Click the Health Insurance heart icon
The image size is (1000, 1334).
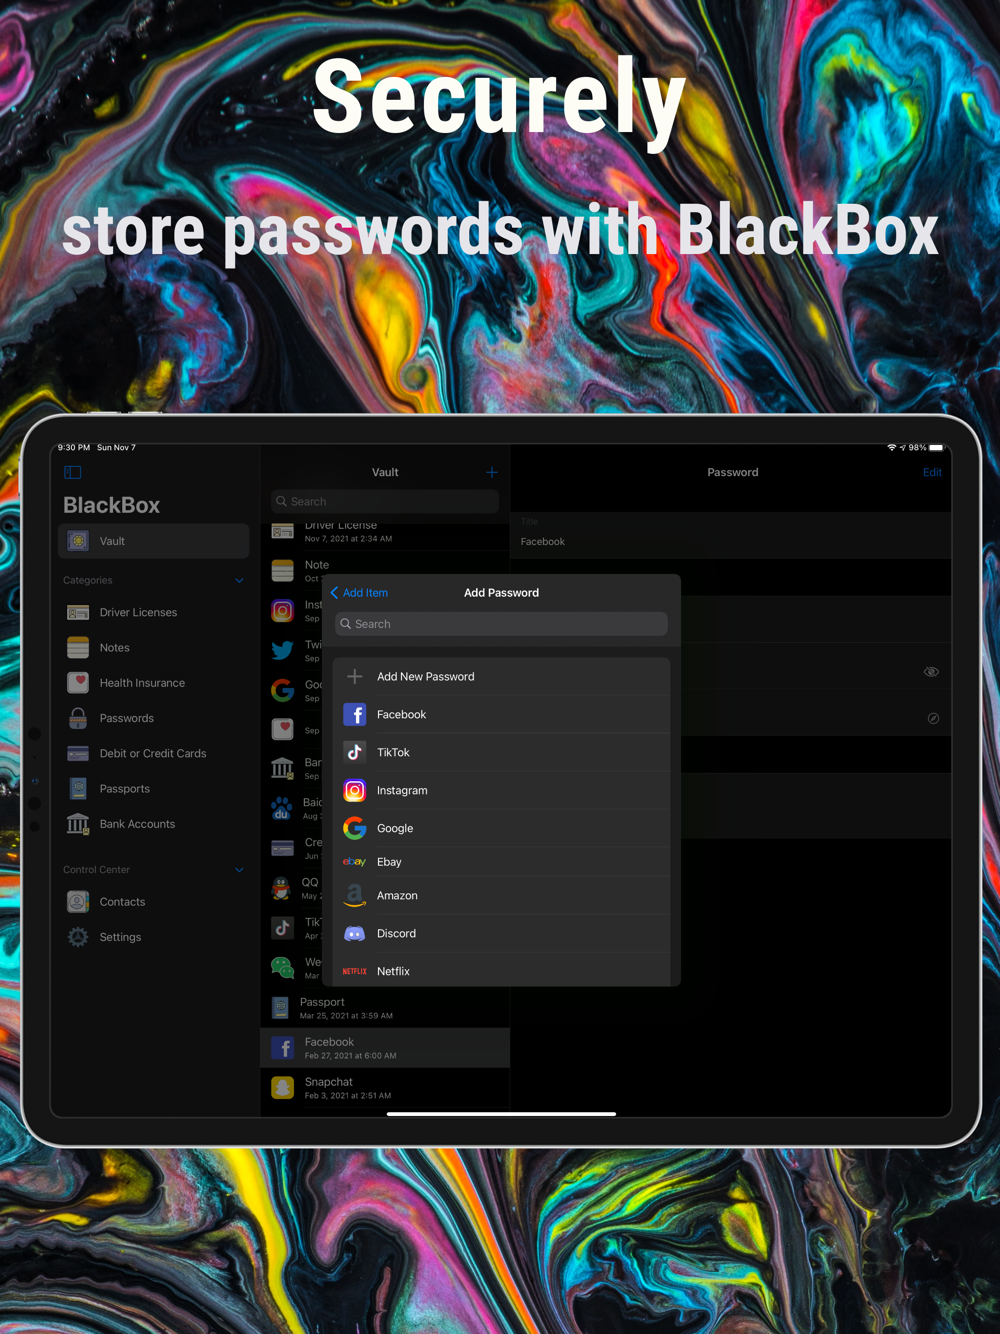click(x=78, y=683)
